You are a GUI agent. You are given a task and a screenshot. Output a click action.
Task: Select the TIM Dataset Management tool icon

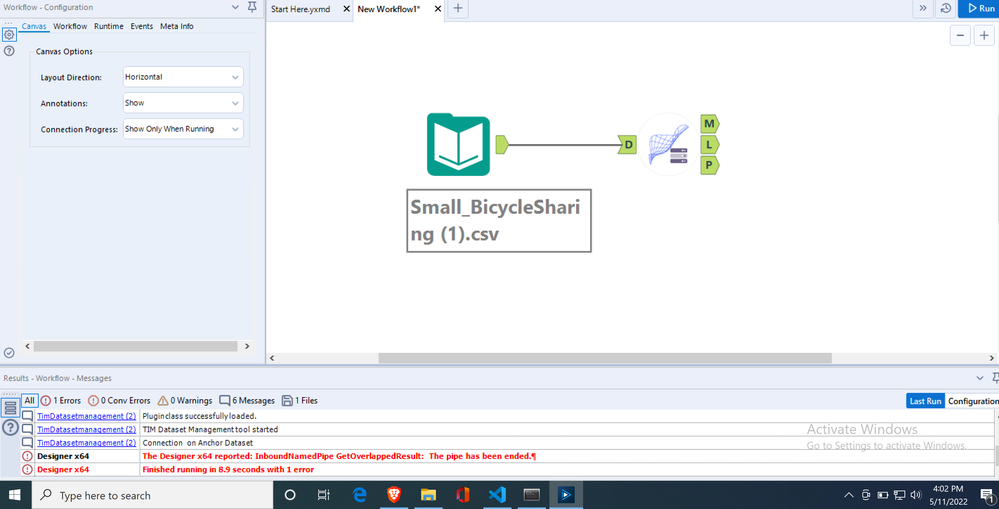[668, 145]
